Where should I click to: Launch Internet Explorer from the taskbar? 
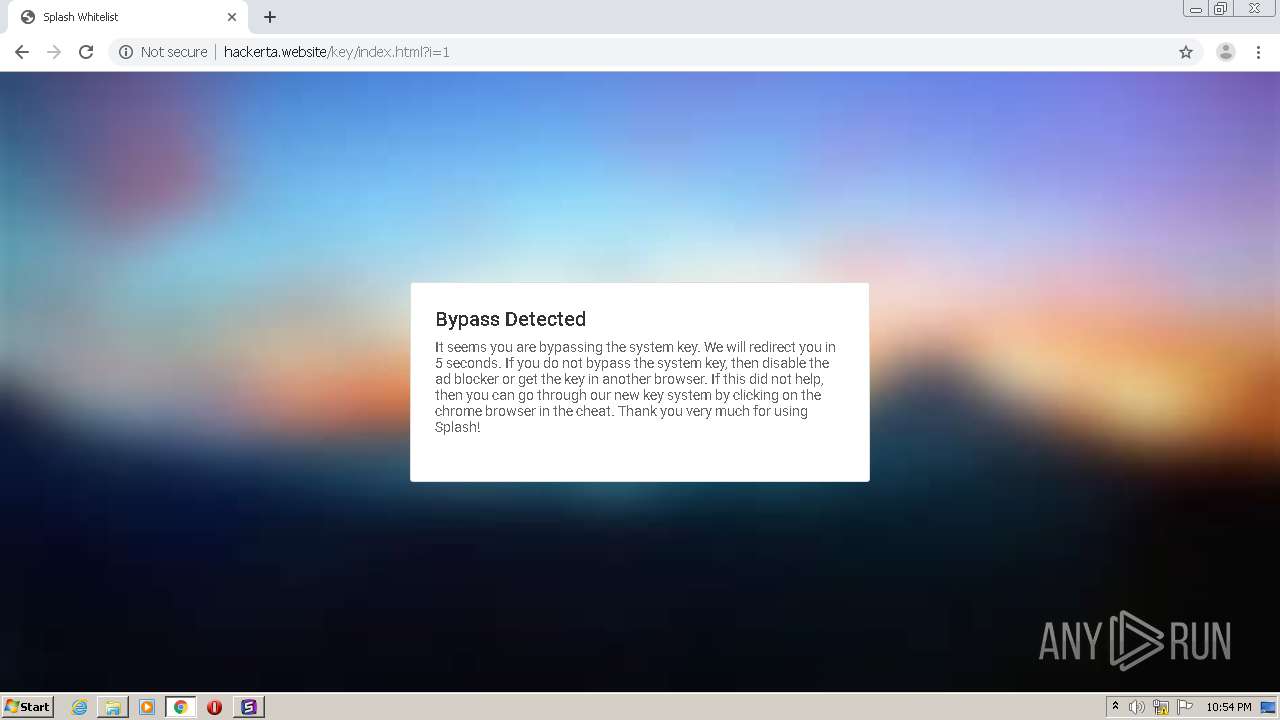(80, 707)
